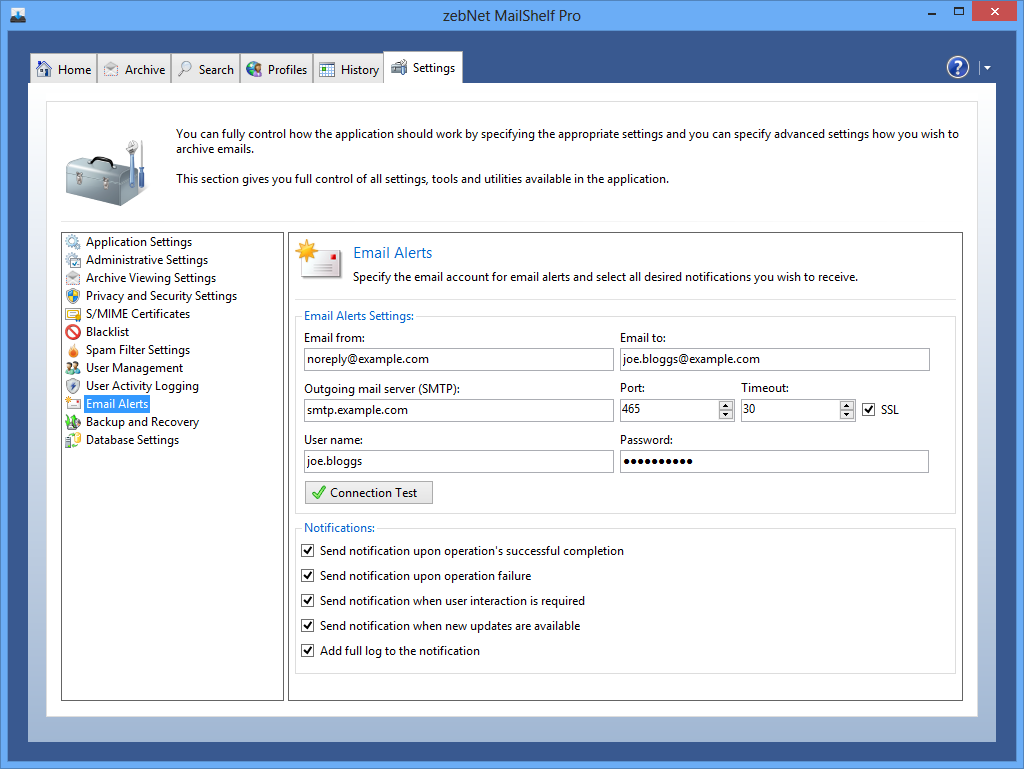Click the User name input field
The image size is (1024, 769).
[x=459, y=462]
